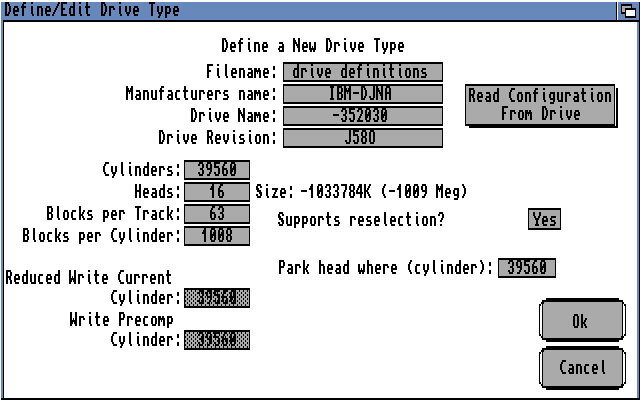Click the disabled Reduced Write Current Cylinder field
Viewport: 640px width, 400px height.
(217, 298)
